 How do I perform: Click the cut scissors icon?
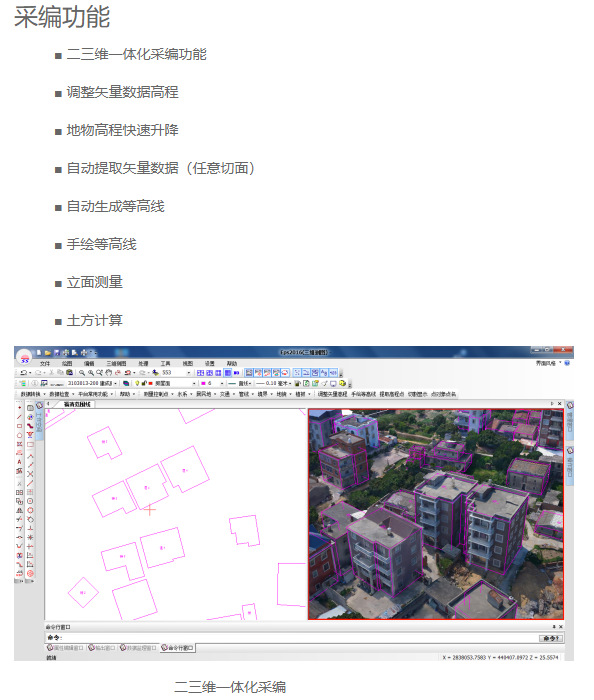[52, 372]
